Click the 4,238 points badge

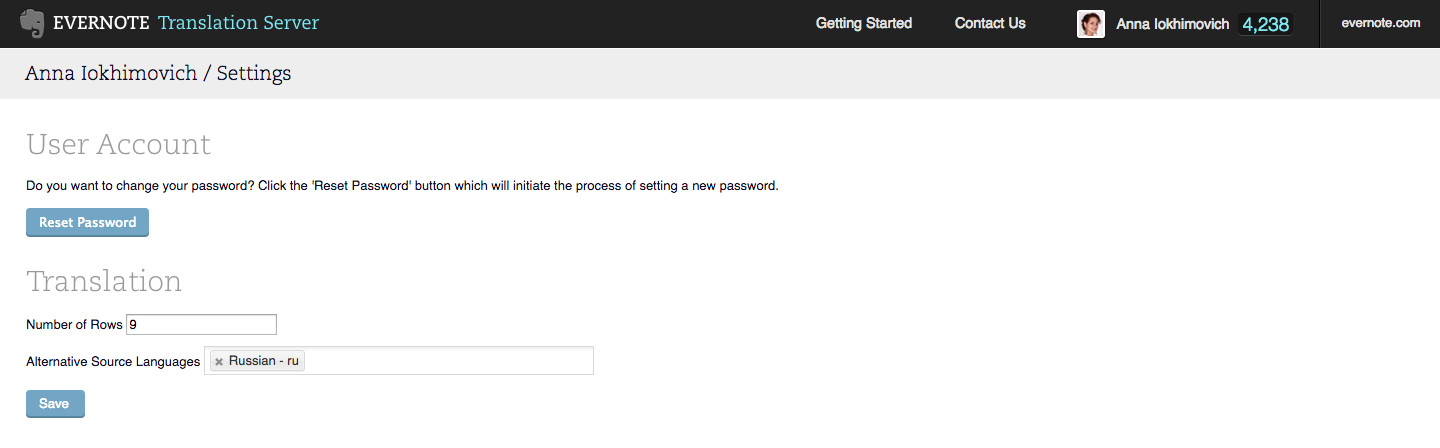click(1265, 24)
